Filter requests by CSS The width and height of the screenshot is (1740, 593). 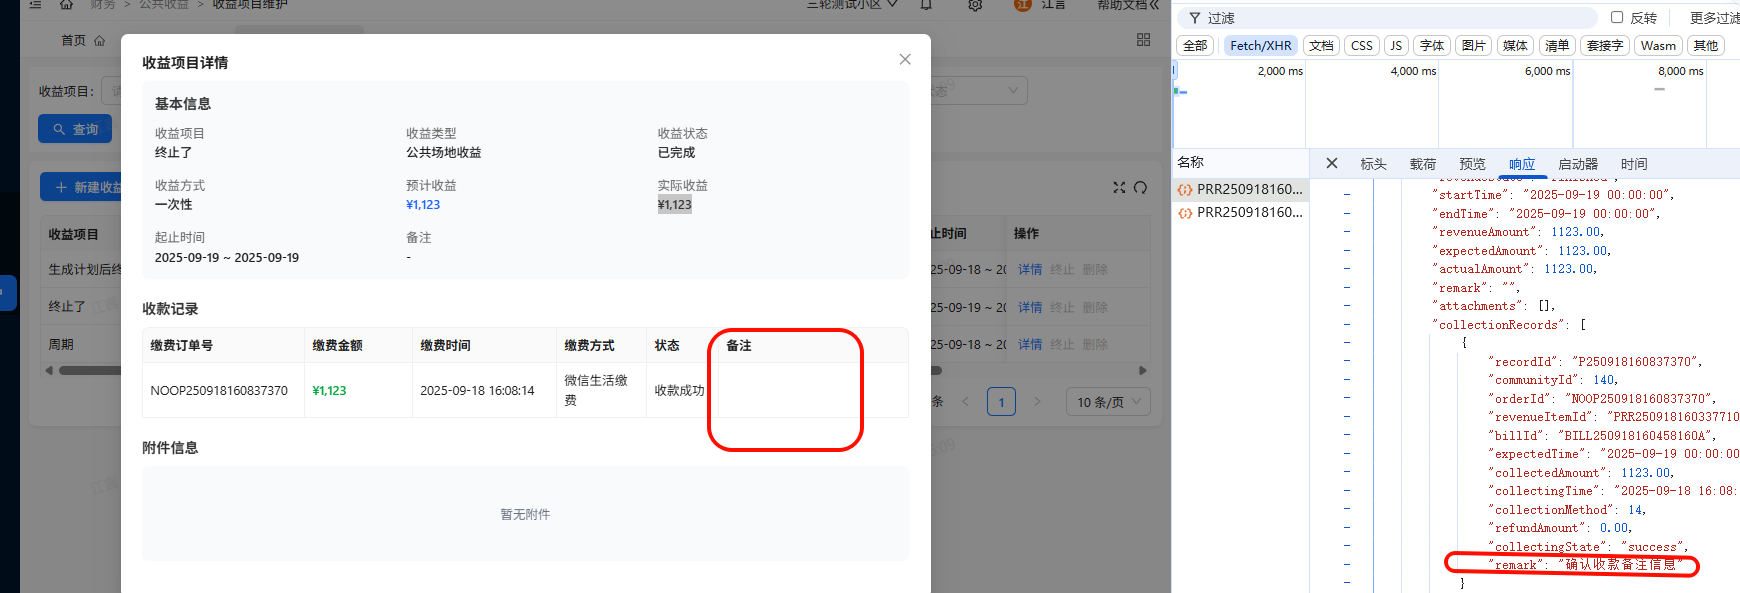tap(1362, 45)
